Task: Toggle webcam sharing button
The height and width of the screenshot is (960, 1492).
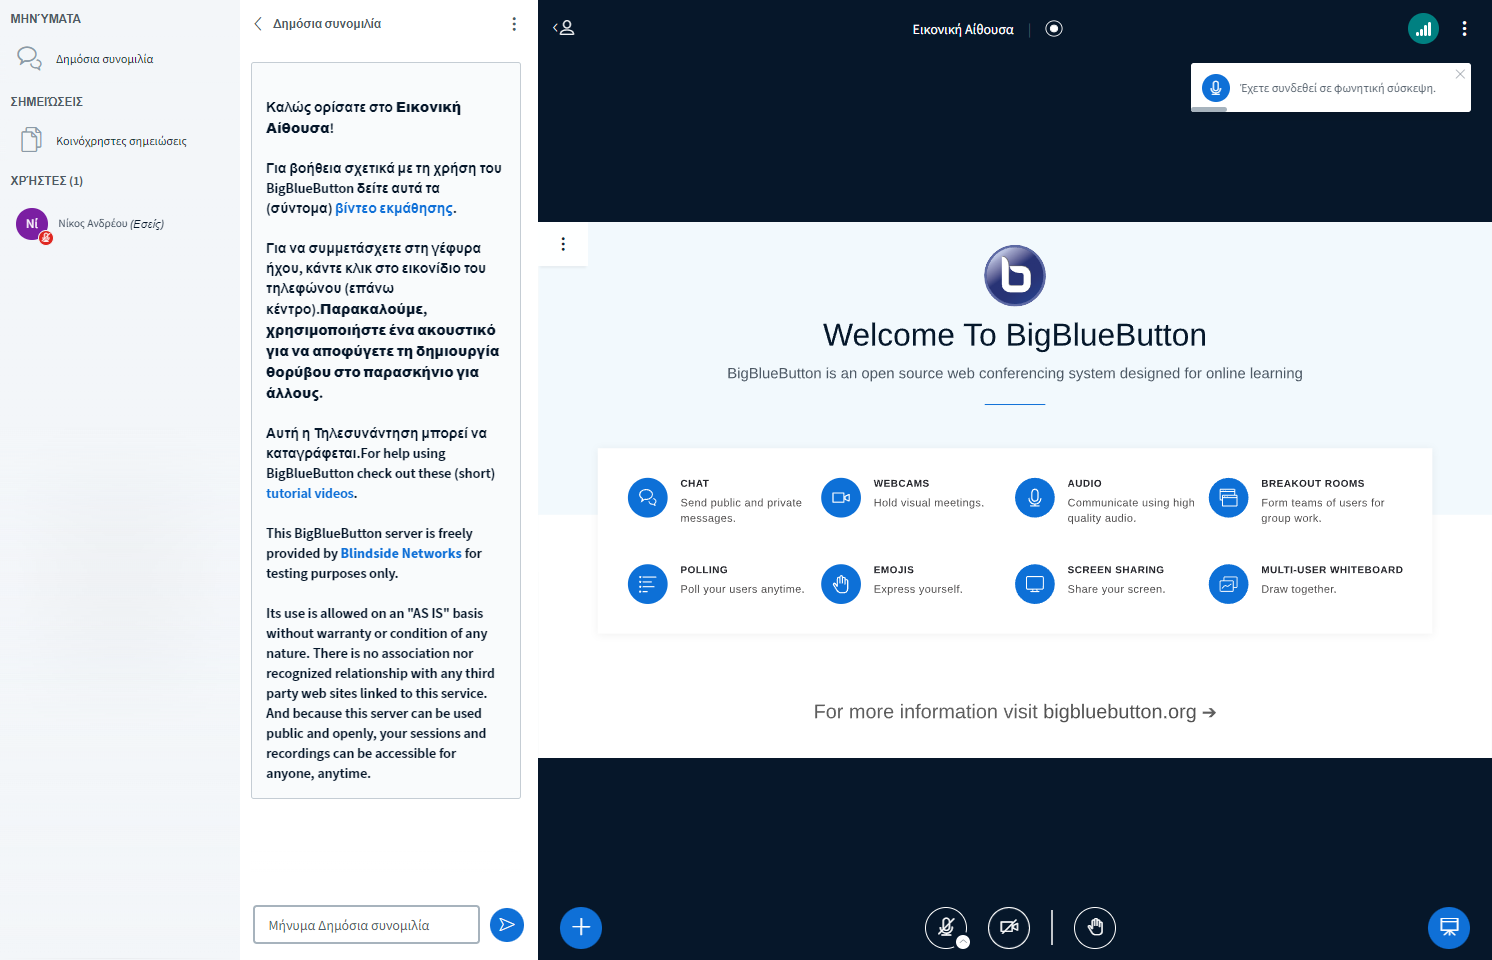Action: pos(1009,927)
